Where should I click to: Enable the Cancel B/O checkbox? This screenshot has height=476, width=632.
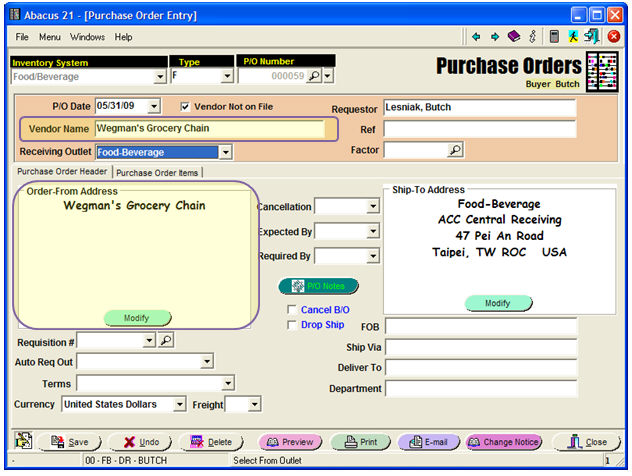point(292,310)
